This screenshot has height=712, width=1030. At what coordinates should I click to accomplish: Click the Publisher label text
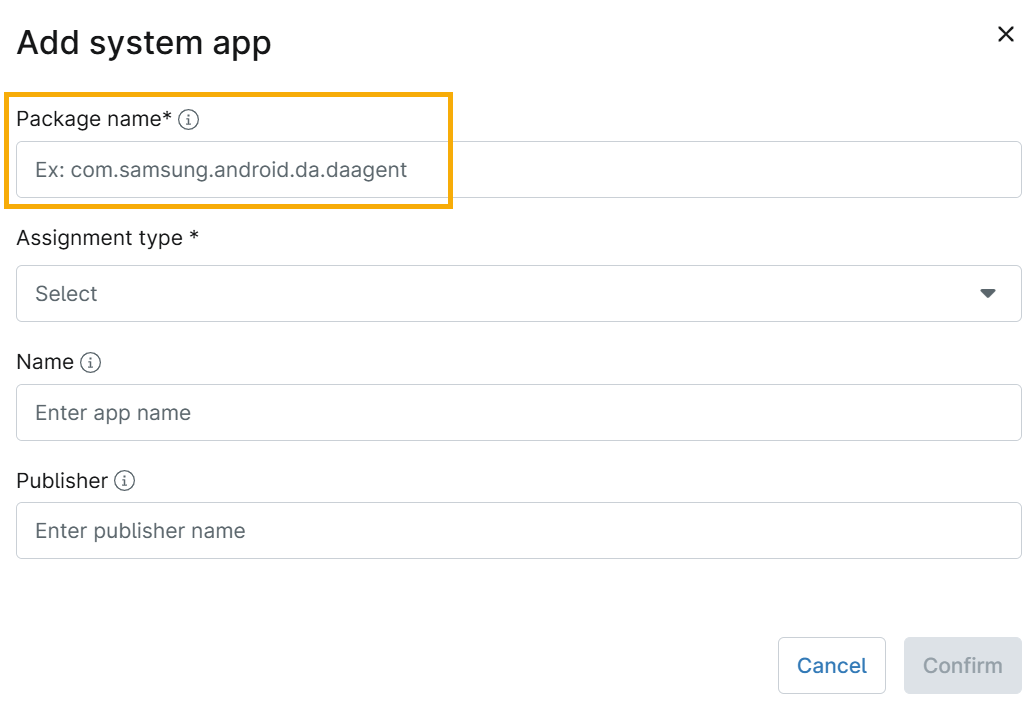[62, 481]
